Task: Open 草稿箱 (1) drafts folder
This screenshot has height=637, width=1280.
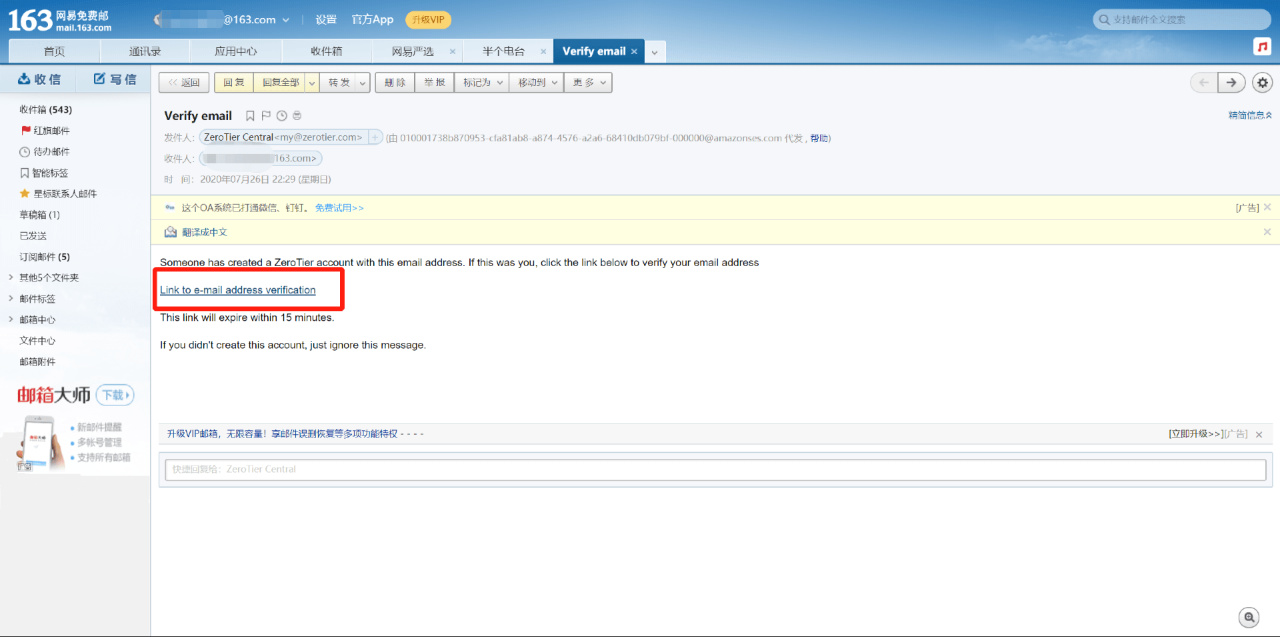Action: (40, 215)
